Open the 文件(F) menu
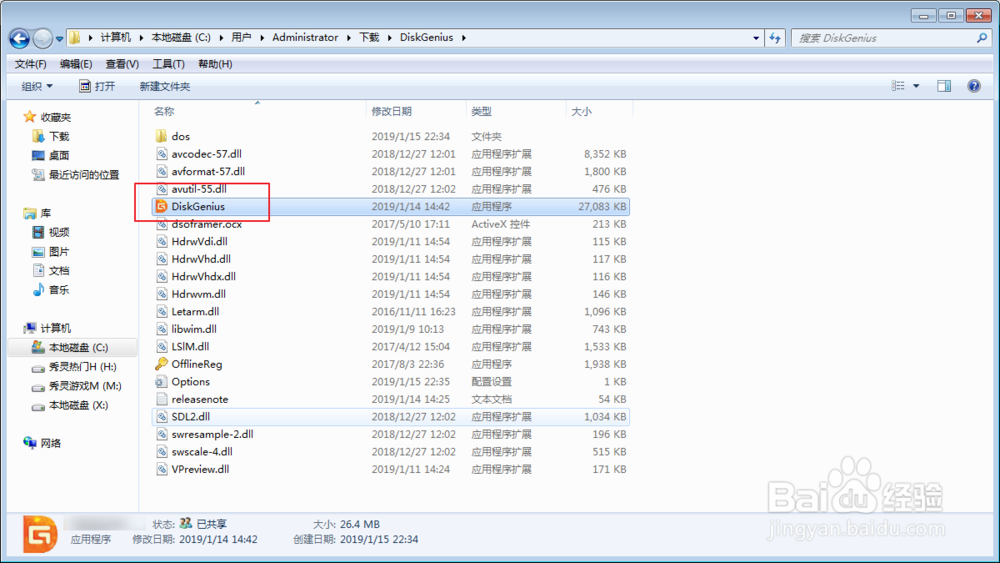Viewport: 1000px width, 563px height. 31,64
